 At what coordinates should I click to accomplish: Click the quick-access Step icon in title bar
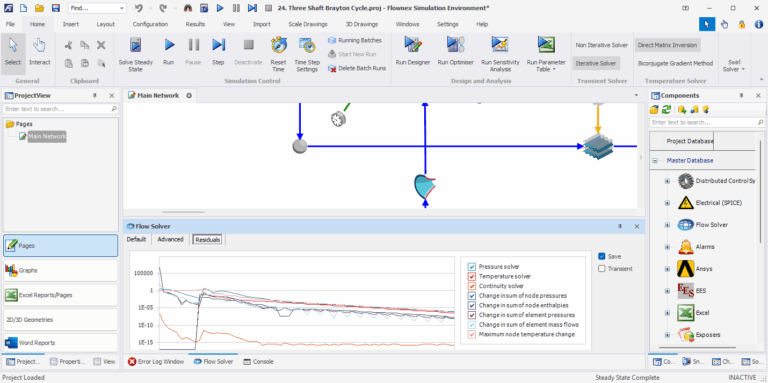pyautogui.click(x=252, y=8)
